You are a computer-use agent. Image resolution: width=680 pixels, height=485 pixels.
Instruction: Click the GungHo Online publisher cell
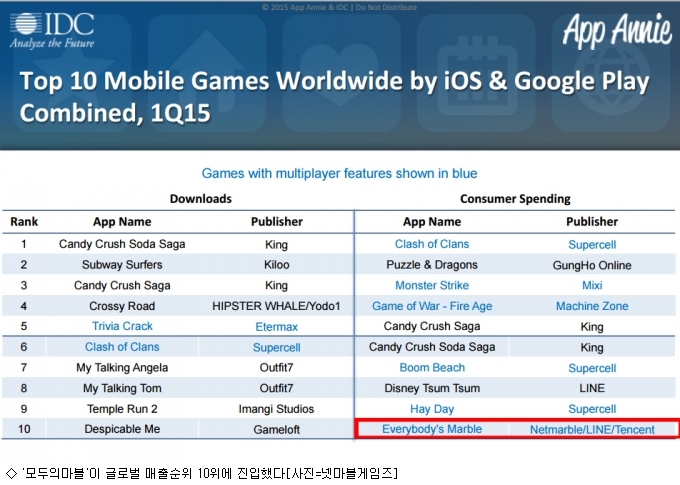[592, 265]
